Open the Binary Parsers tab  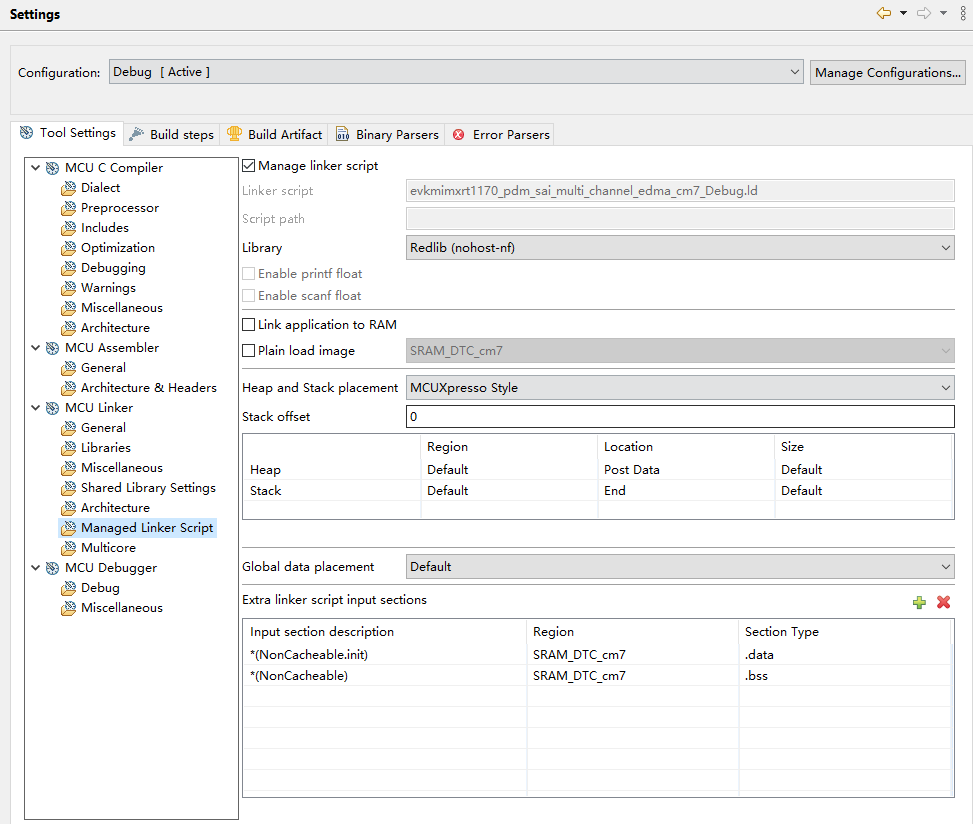(x=387, y=134)
